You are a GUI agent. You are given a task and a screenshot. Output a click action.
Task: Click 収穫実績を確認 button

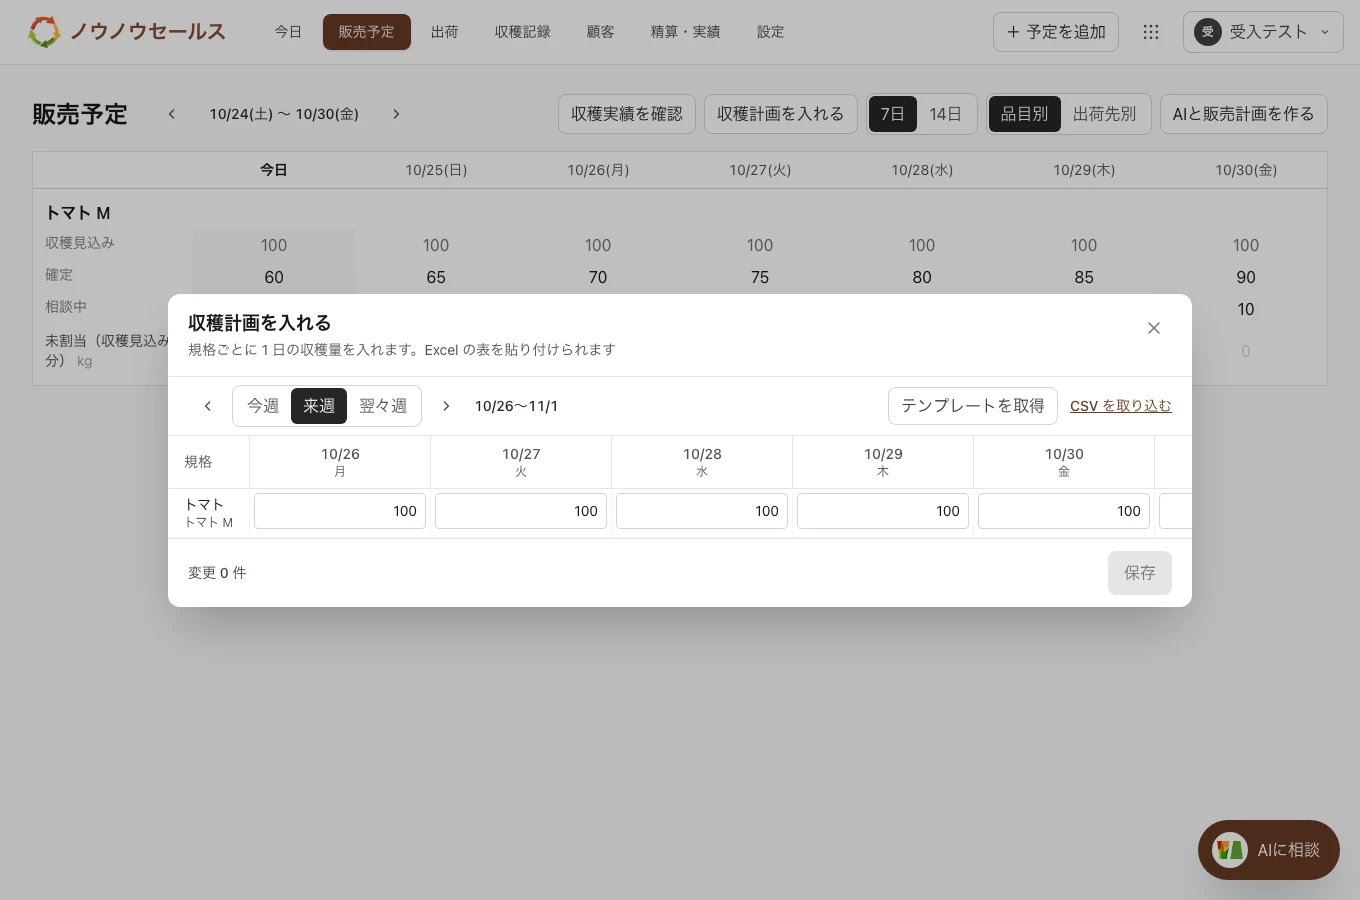627,114
